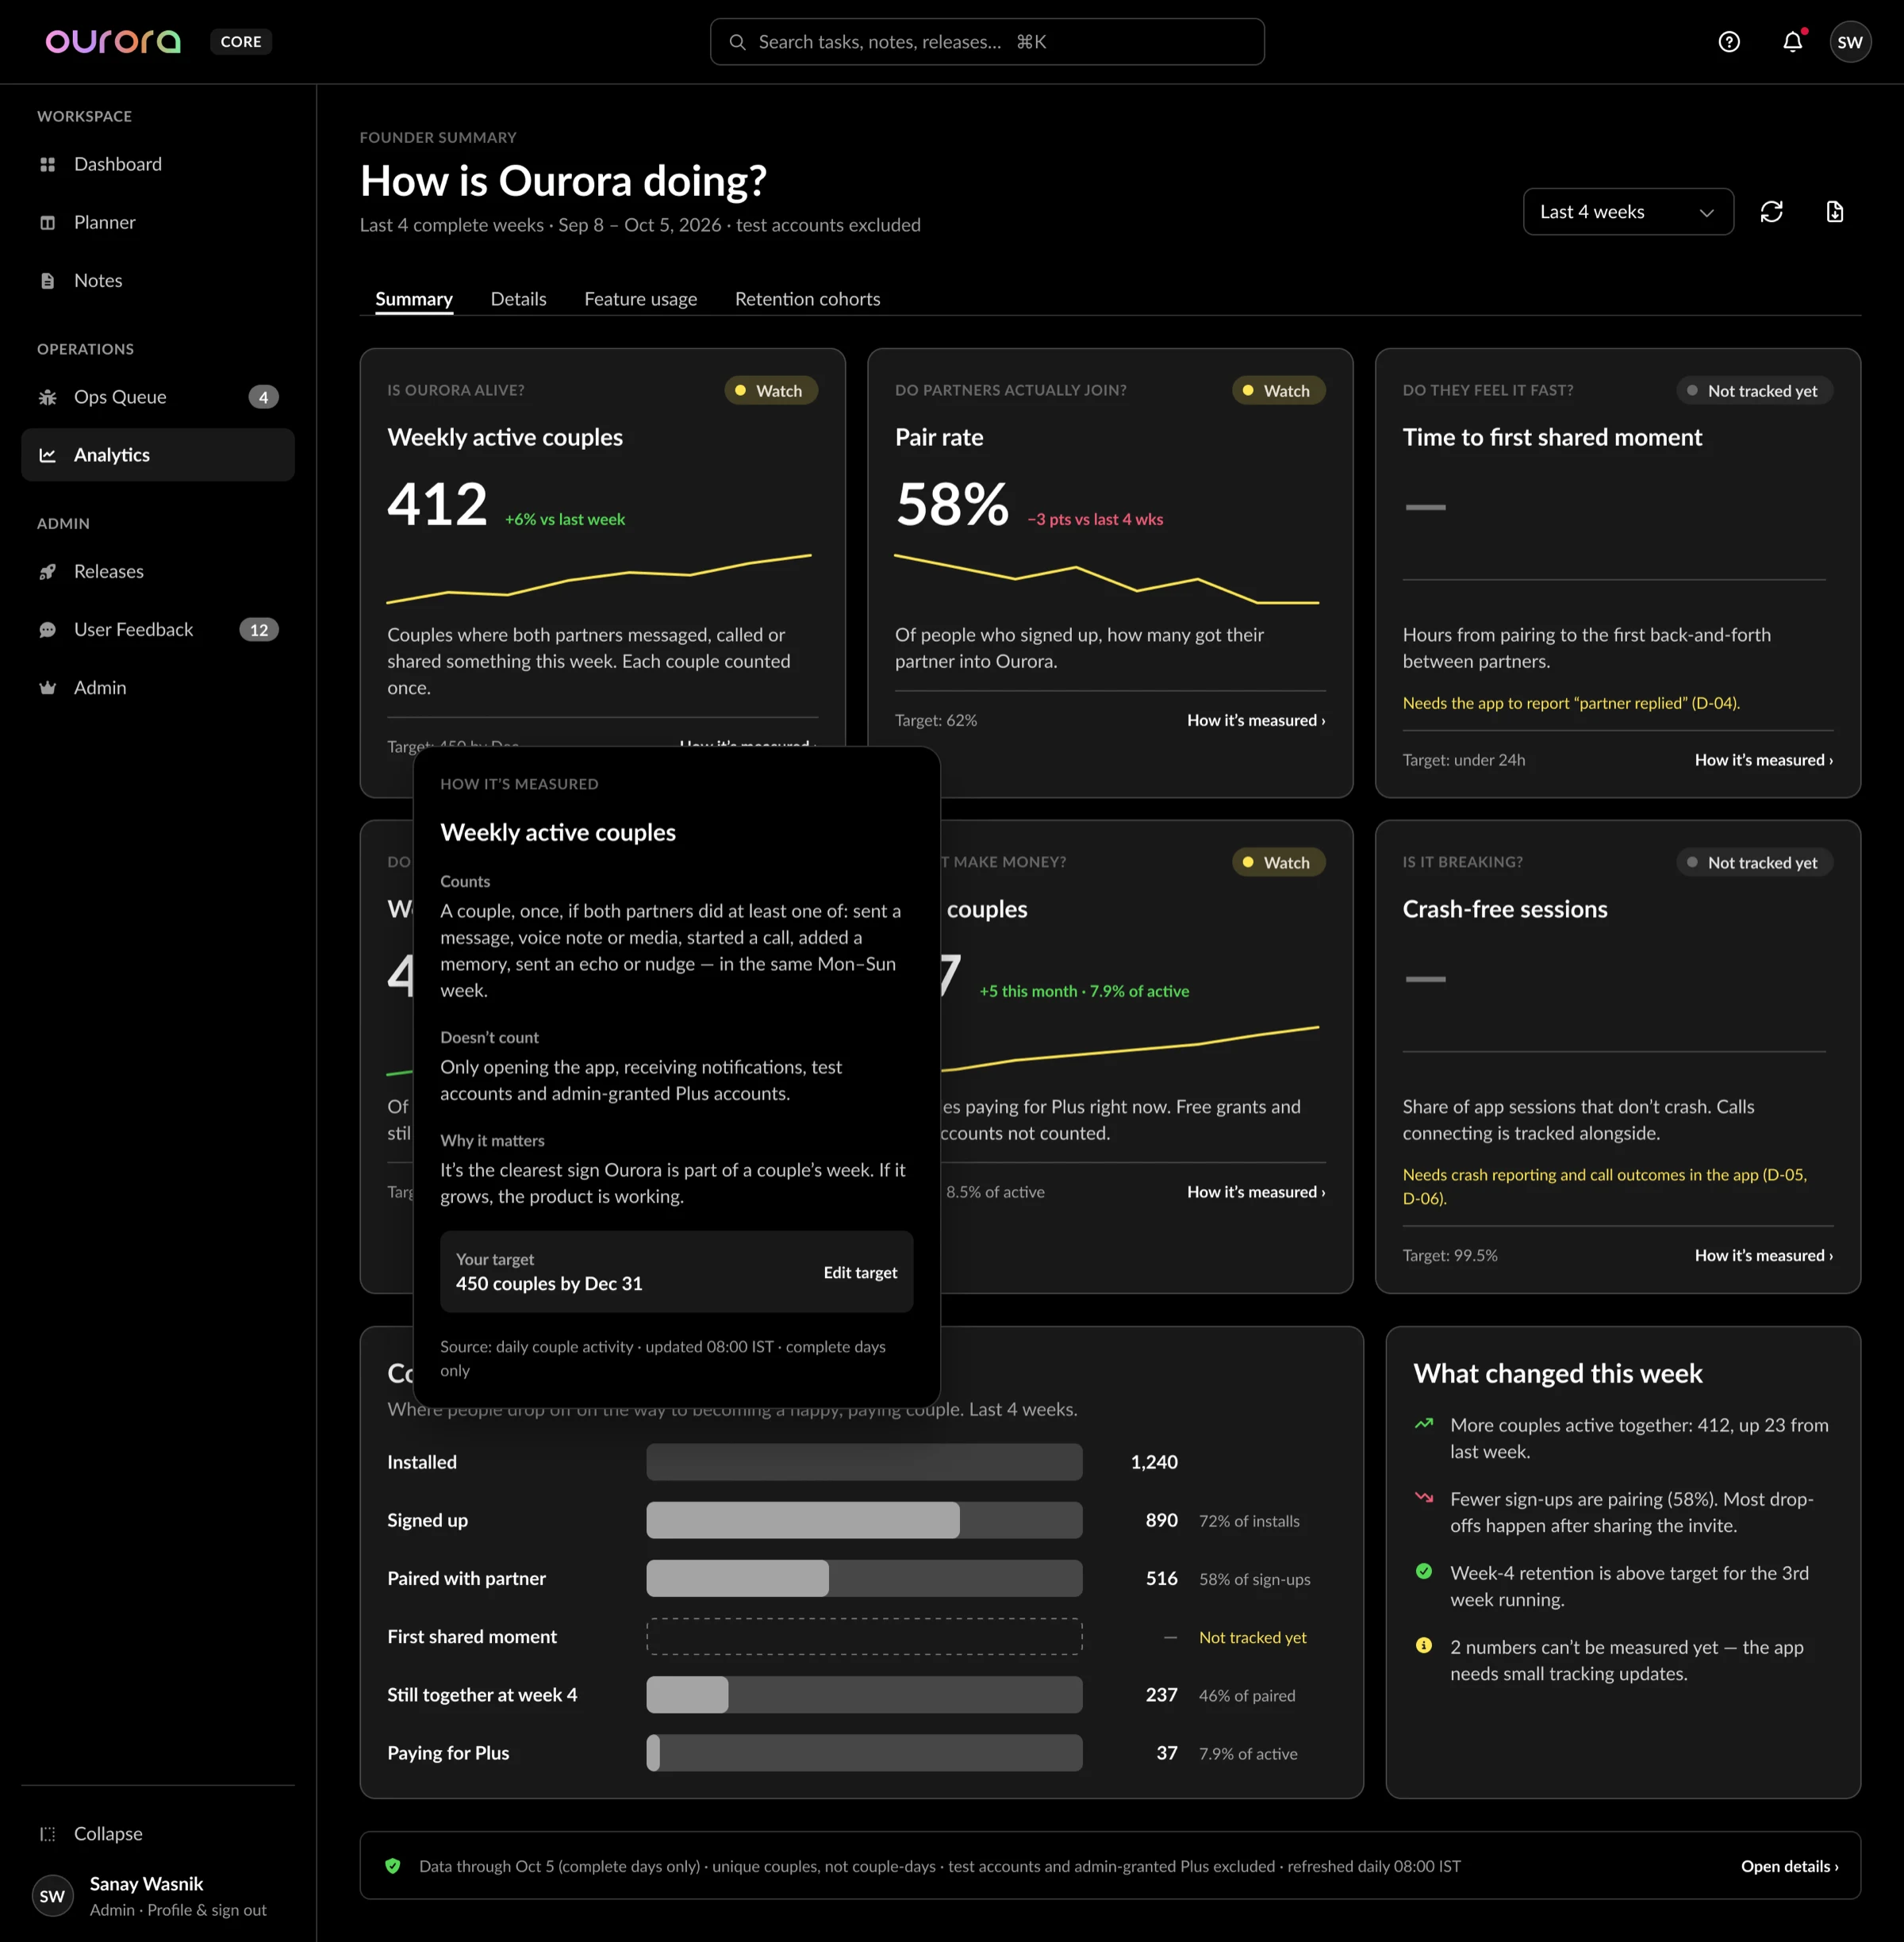The width and height of the screenshot is (1904, 1942).
Task: Click the User Feedback count badge 12
Action: coord(259,630)
